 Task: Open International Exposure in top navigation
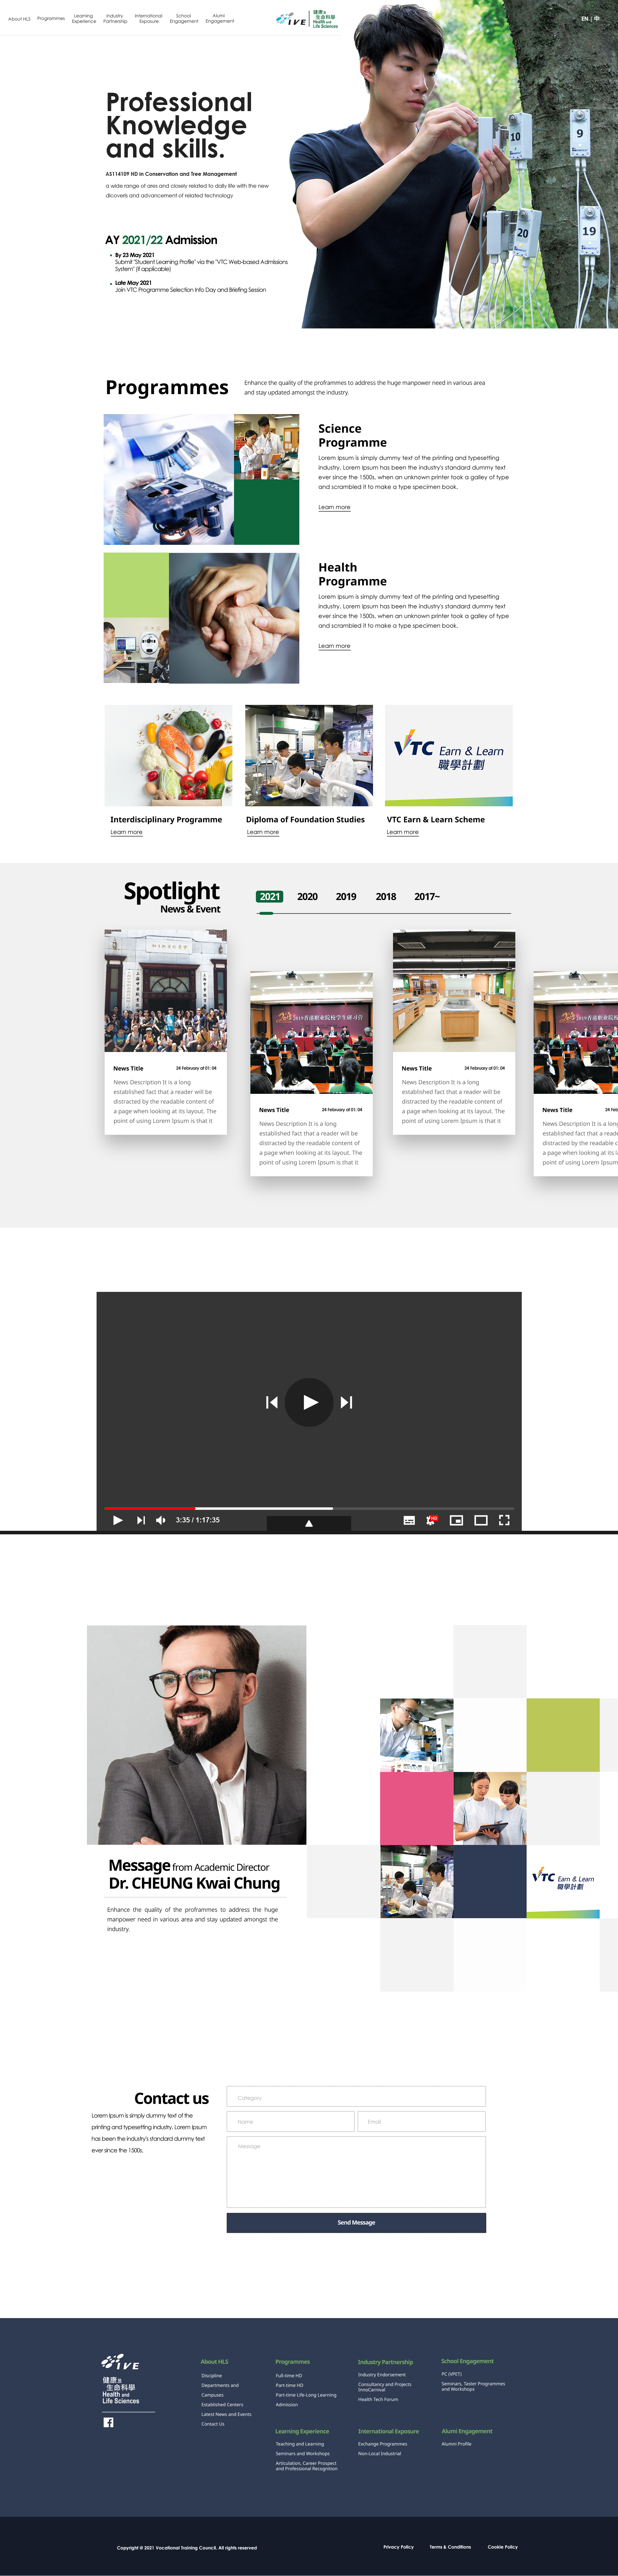pos(149,18)
